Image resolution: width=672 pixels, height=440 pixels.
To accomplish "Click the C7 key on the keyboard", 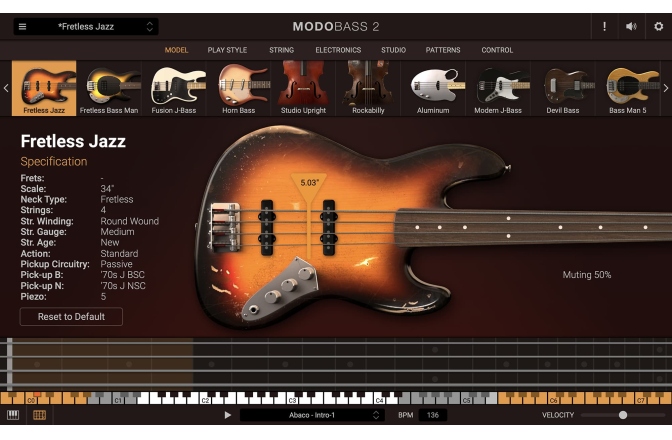I will pyautogui.click(x=641, y=400).
